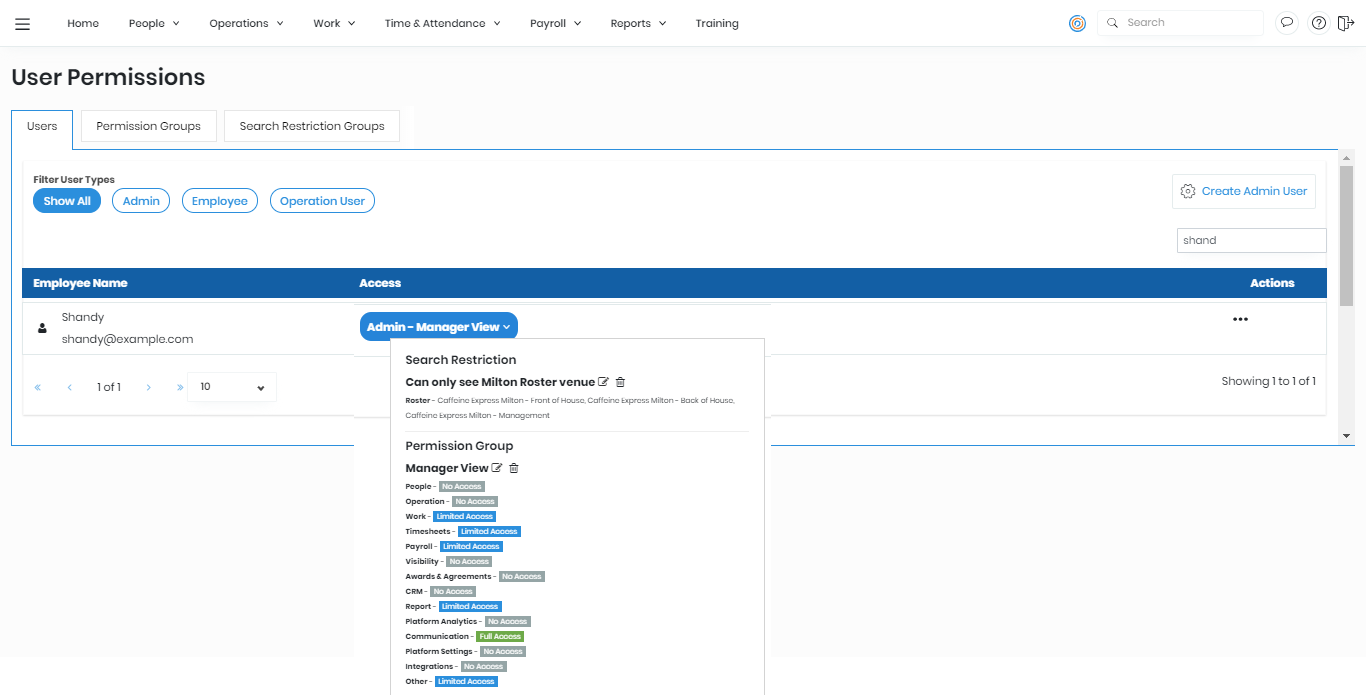Open the hamburger sidebar menu
Screen dimensions: 1366x695
[x=22, y=24]
